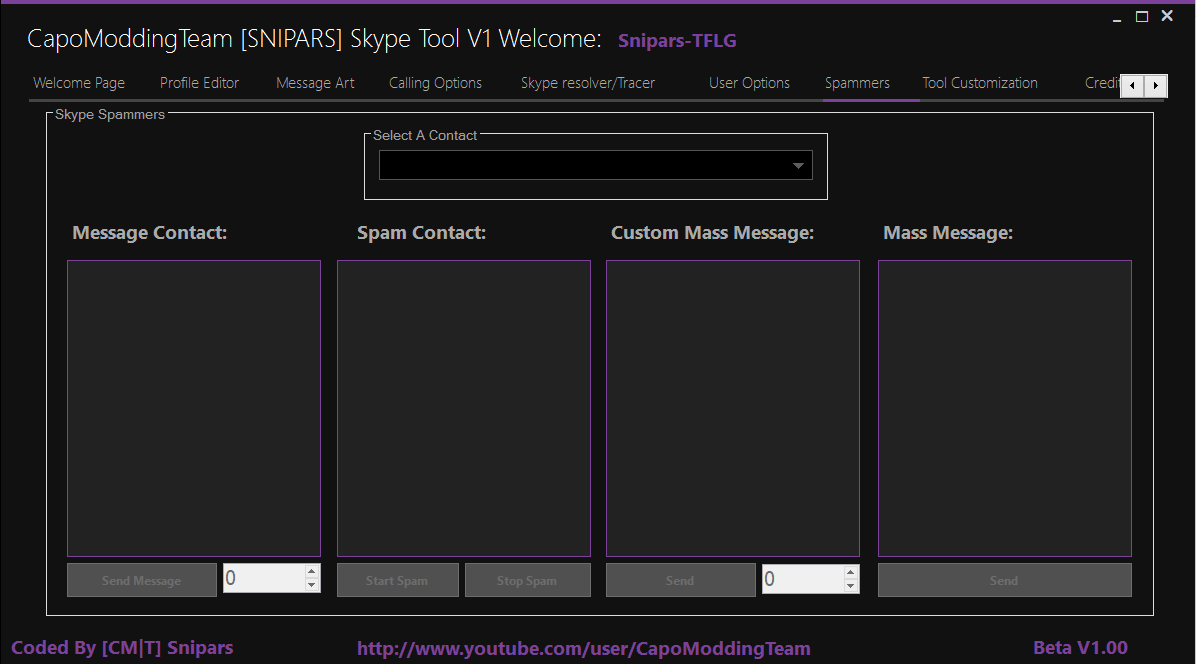This screenshot has height=664, width=1196.
Task: Click the Start Spam button
Action: click(397, 580)
